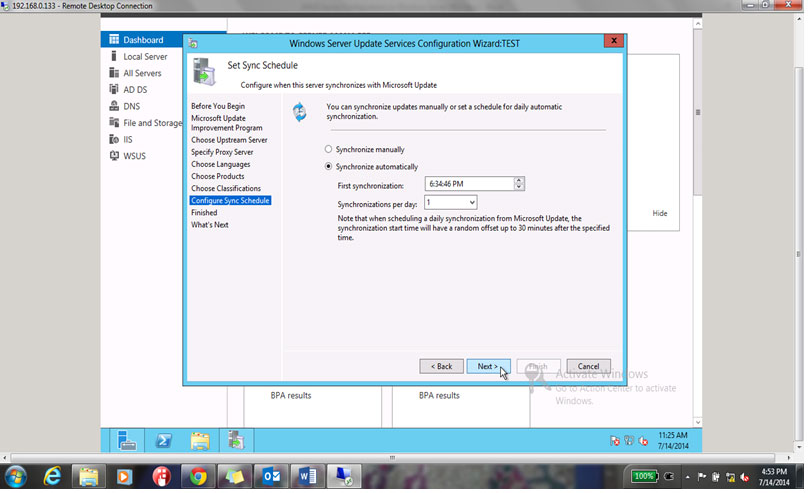The height and width of the screenshot is (493, 809).
Task: Go to Choose Products step
Action: click(217, 176)
